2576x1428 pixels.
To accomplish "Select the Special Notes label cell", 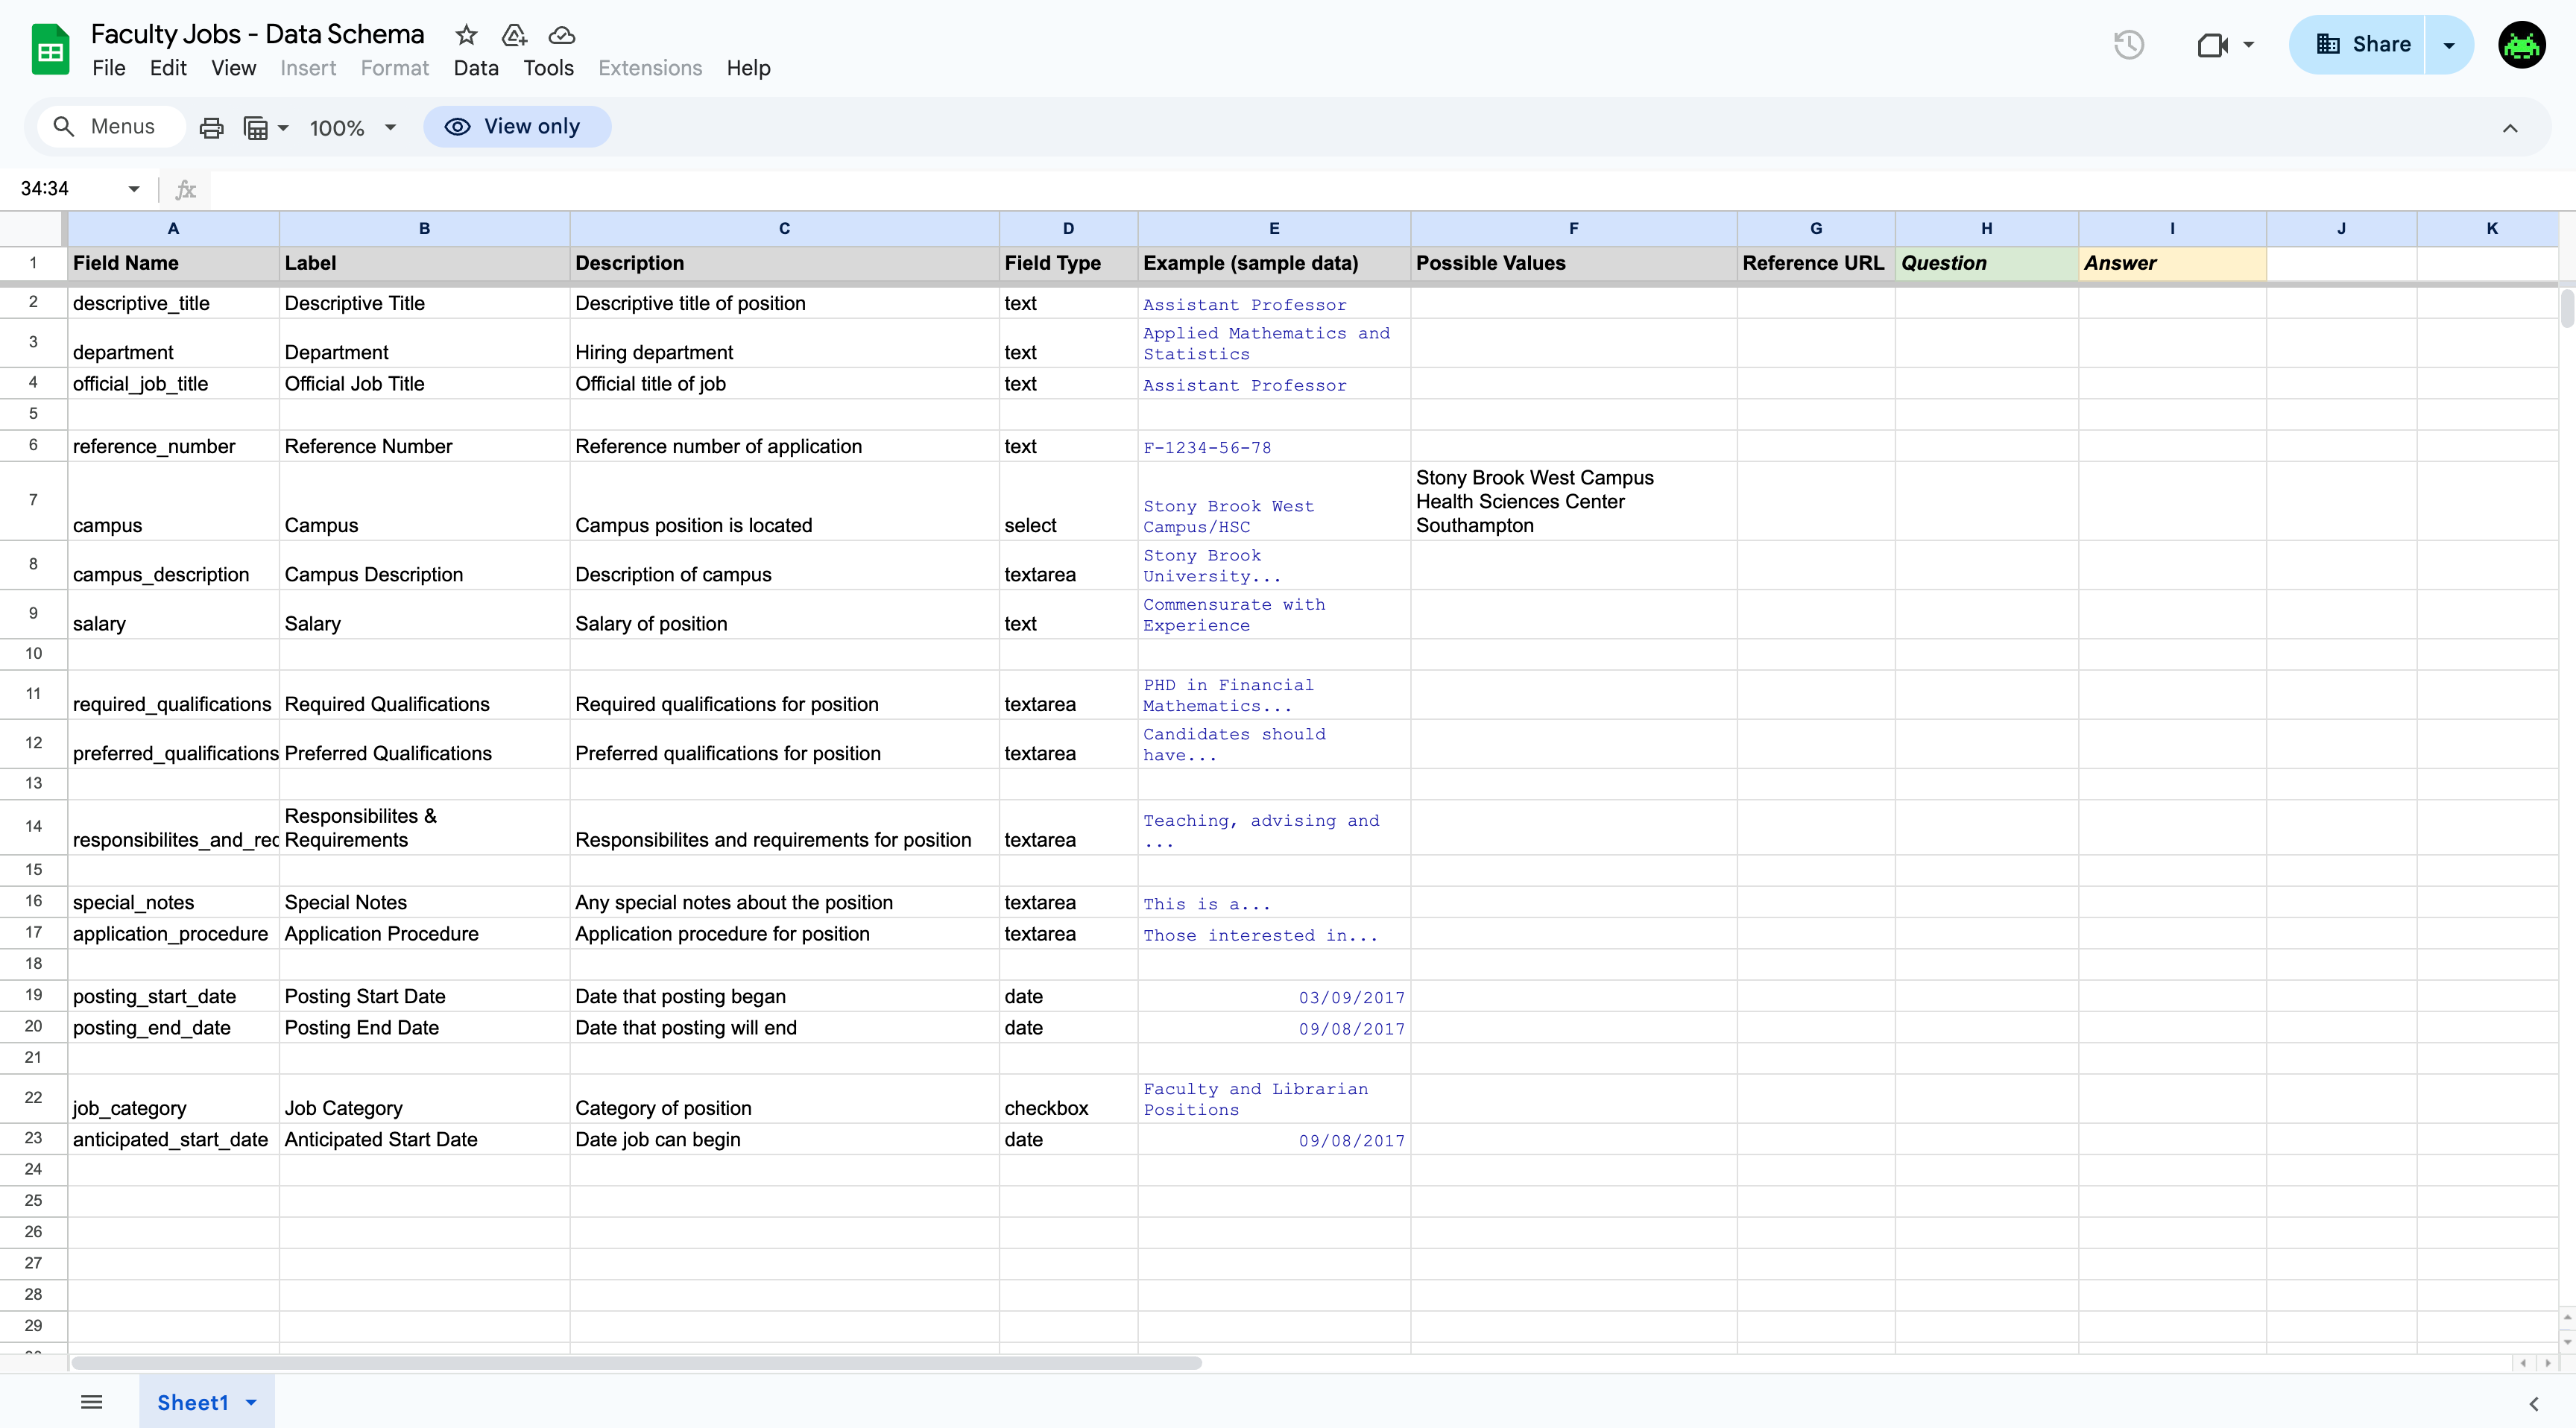I will (x=424, y=902).
